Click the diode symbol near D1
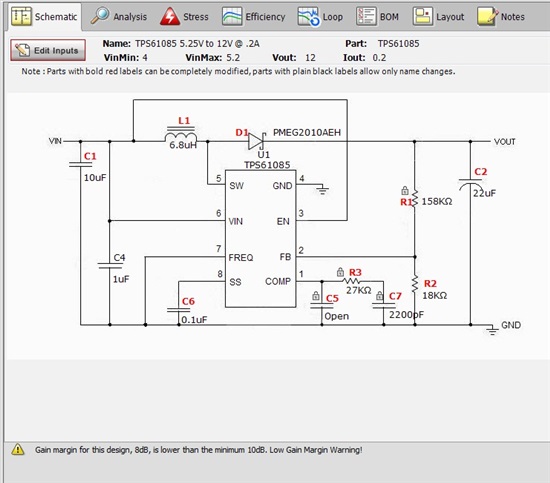Viewport: 550px width, 483px height. click(256, 141)
